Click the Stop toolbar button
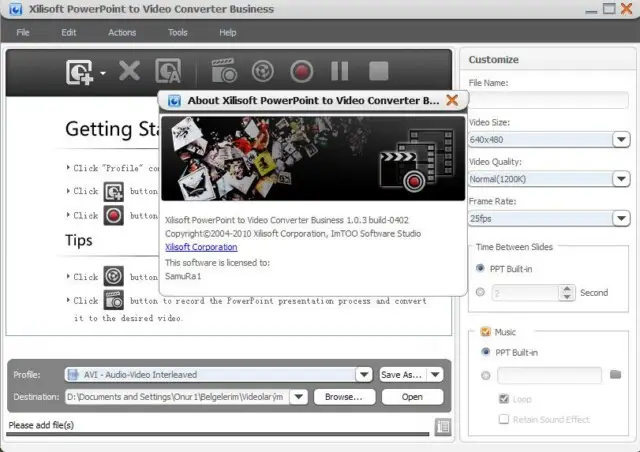The image size is (640, 452). tap(378, 71)
